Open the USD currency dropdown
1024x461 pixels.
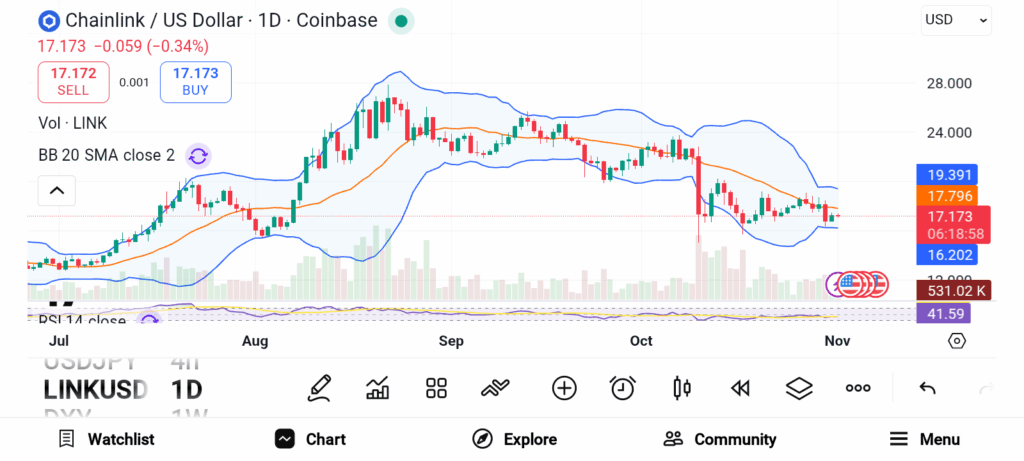955,19
